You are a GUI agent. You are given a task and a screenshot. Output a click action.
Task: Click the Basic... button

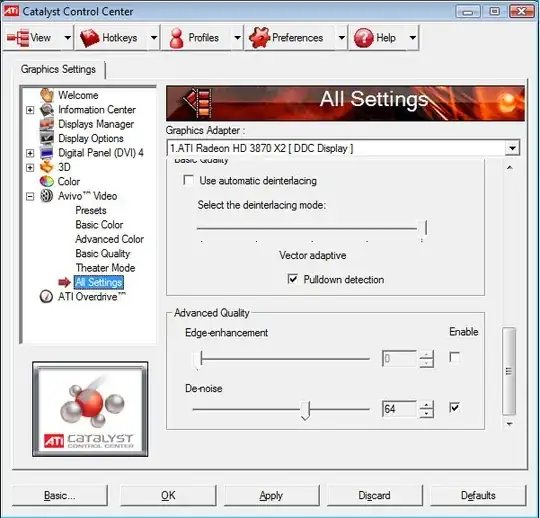60,495
